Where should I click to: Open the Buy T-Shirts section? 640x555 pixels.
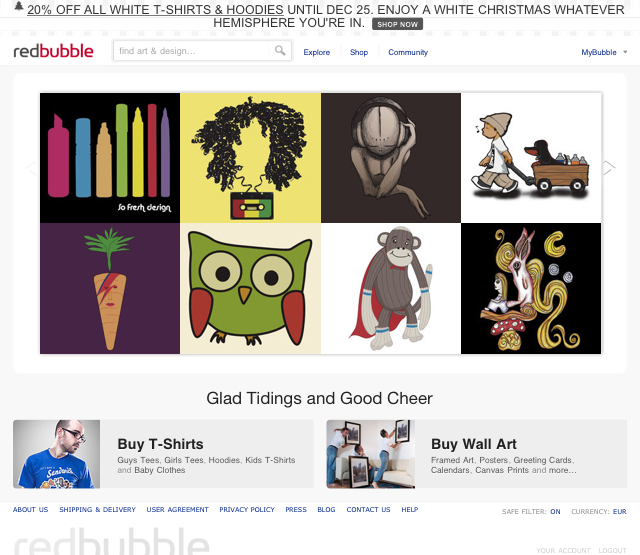coord(163,454)
